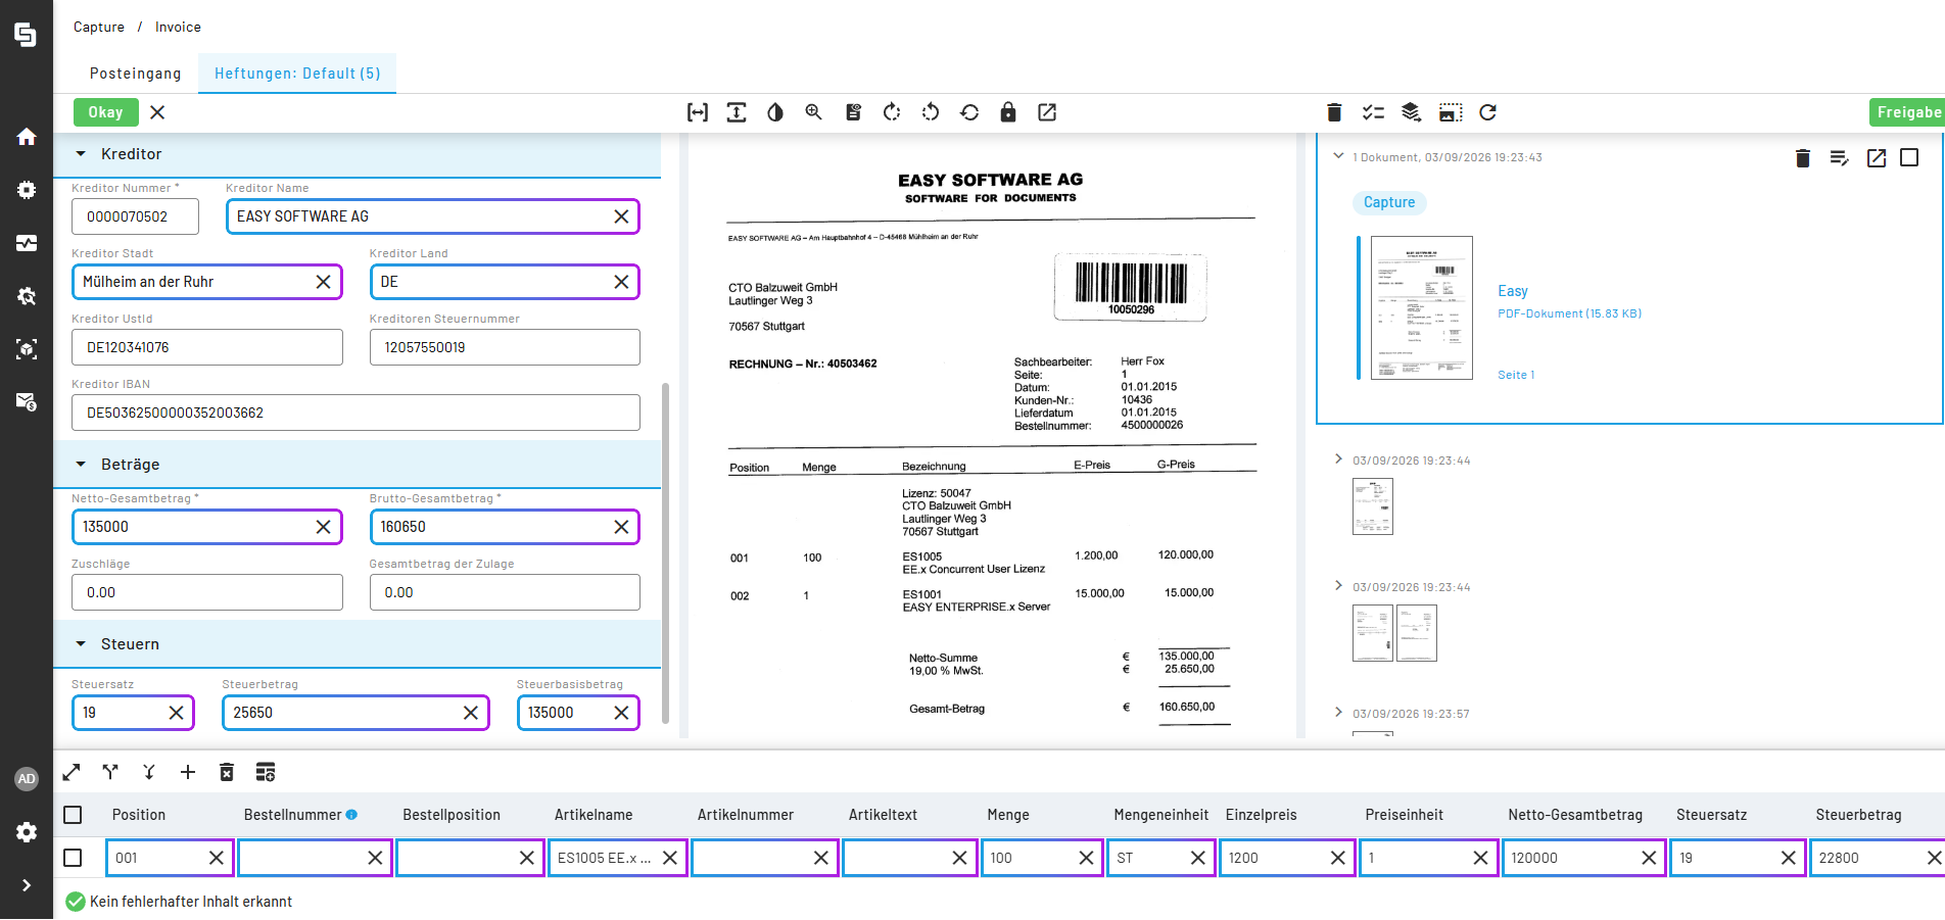Collapse the Steuern section
The image size is (1945, 920).
pyautogui.click(x=81, y=644)
